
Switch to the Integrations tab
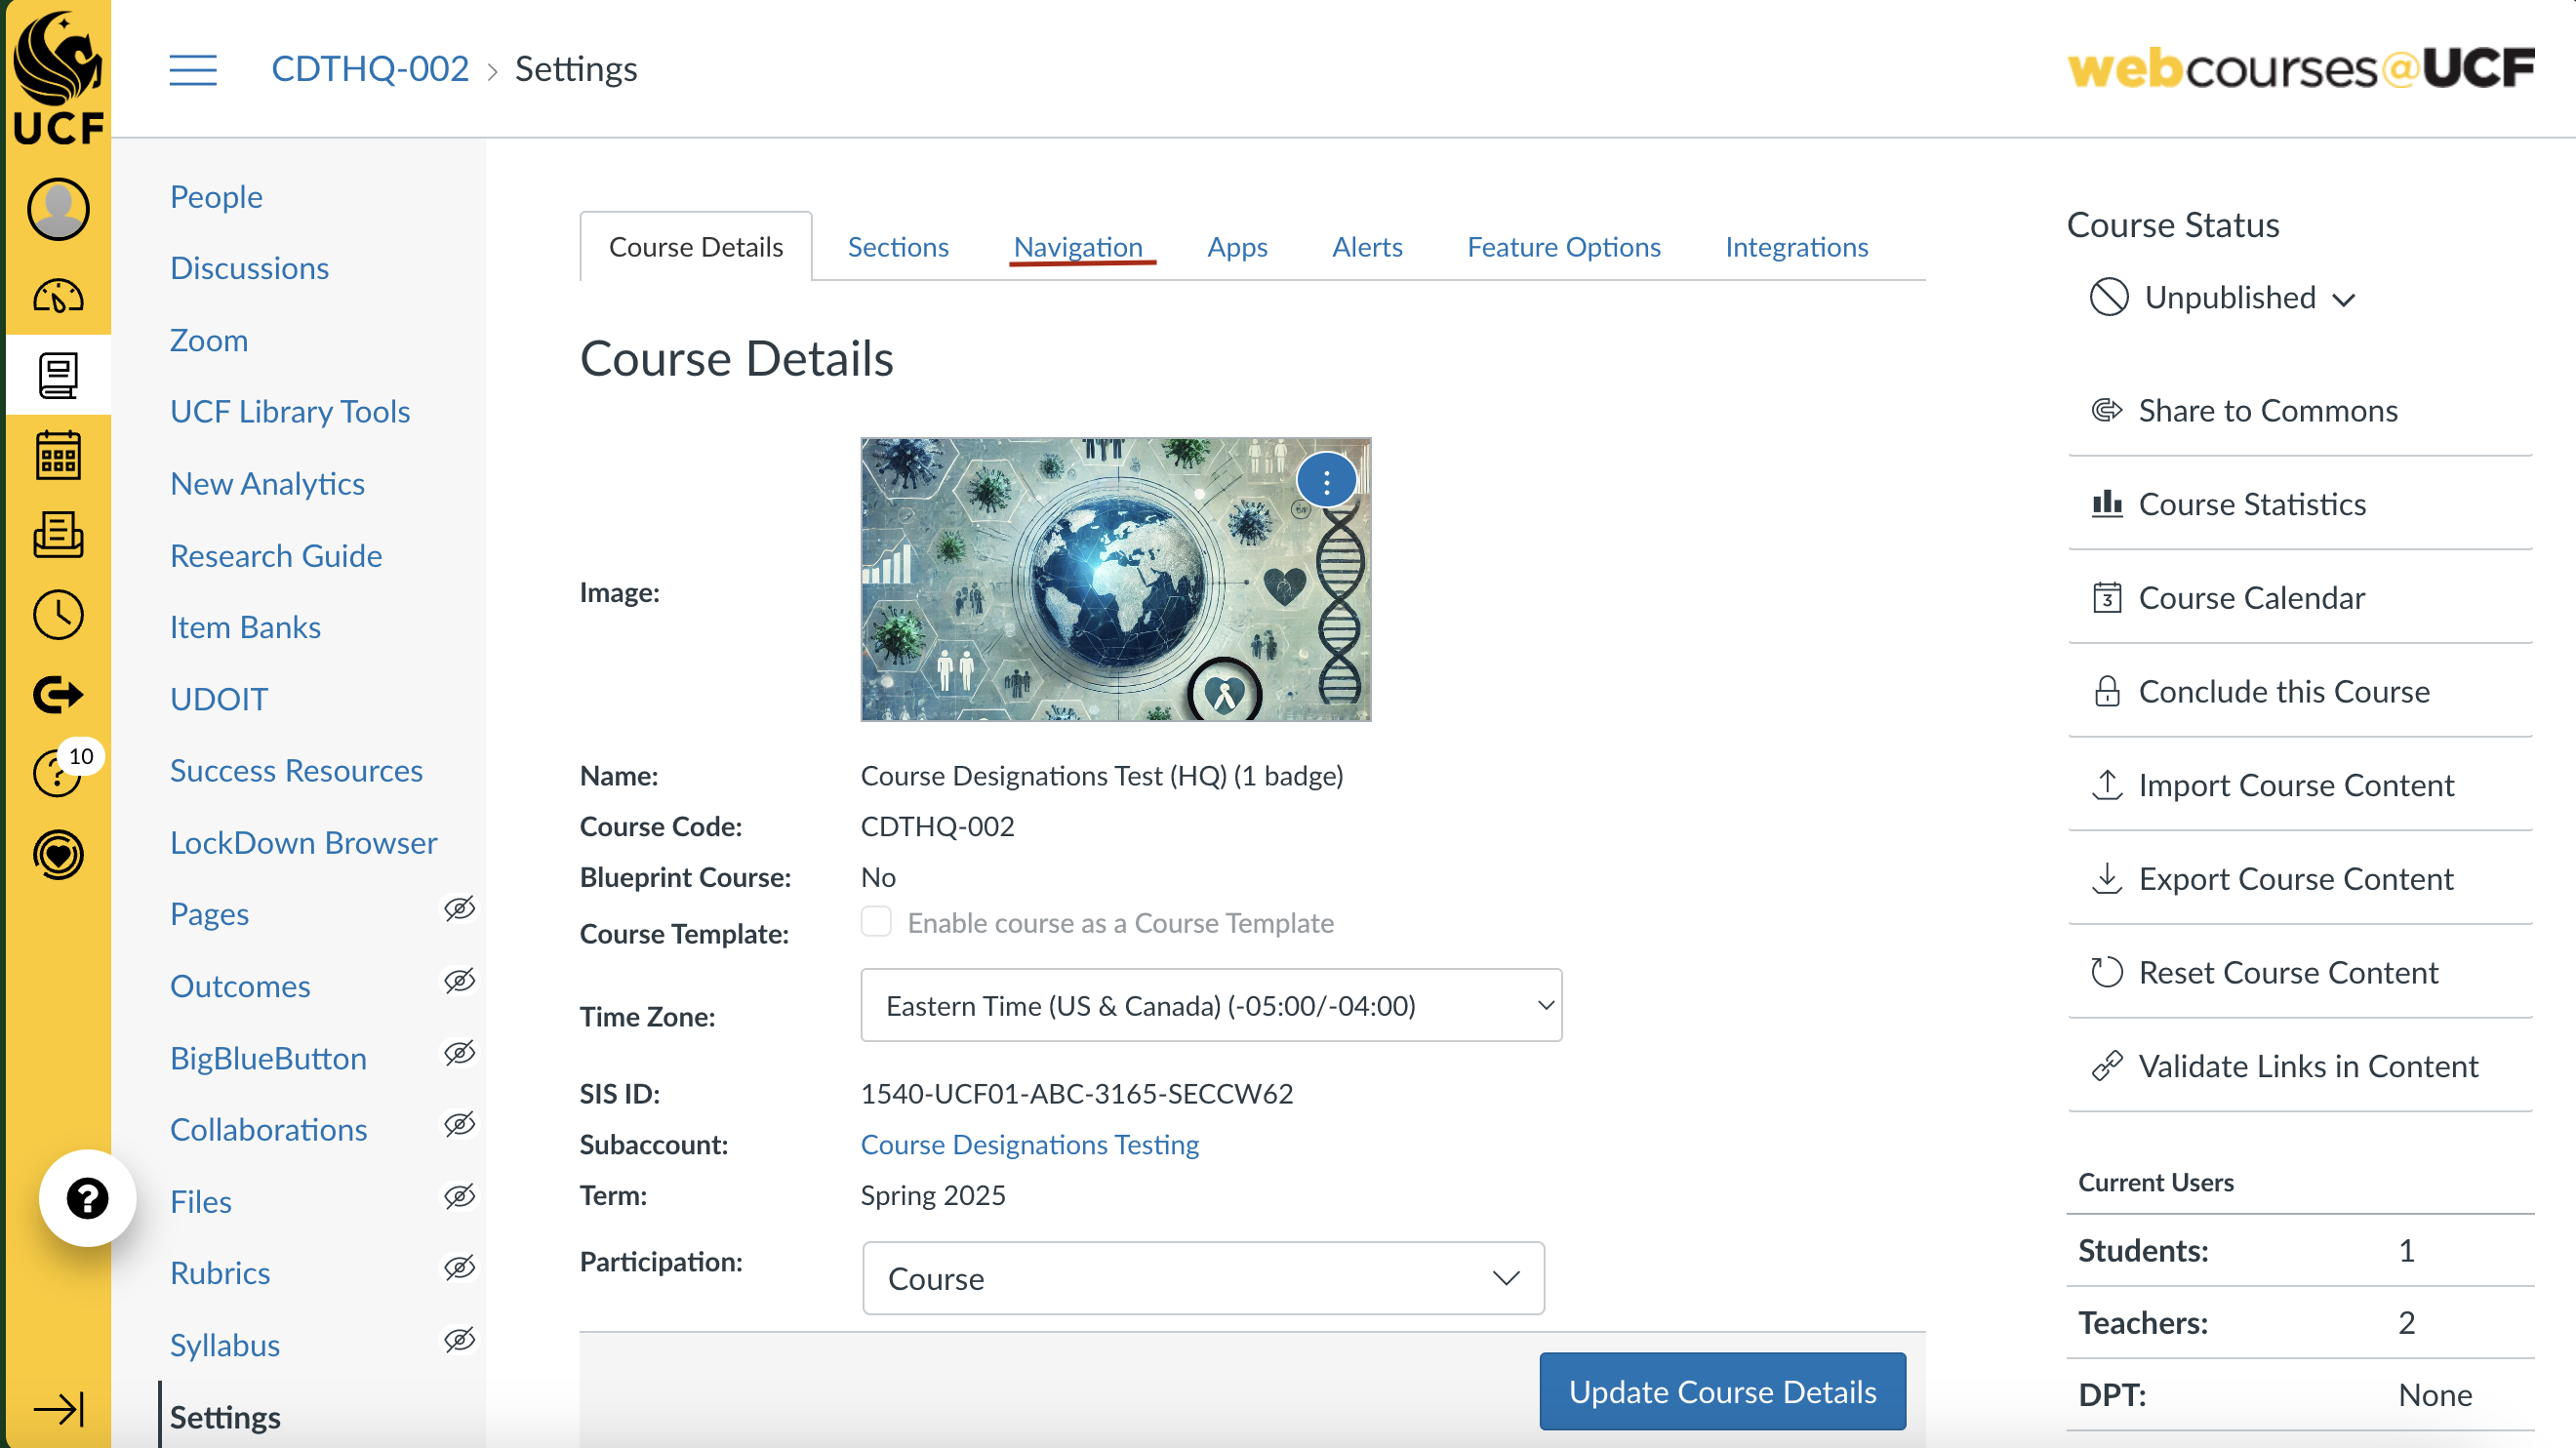pos(1796,247)
